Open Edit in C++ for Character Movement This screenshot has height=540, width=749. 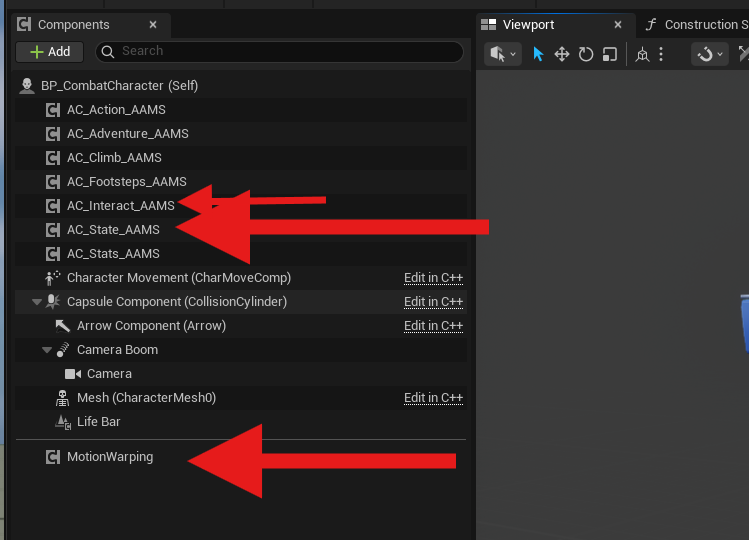coord(433,278)
